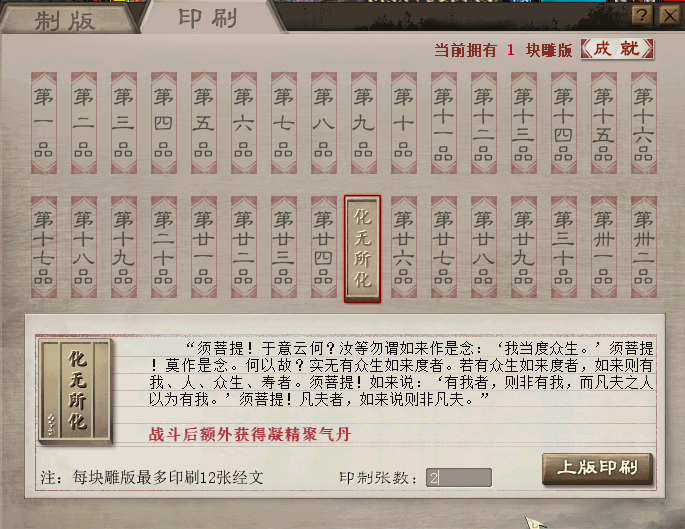Viewport: 685px width, 529px height.
Task: Open the question mark help button
Action: [642, 16]
